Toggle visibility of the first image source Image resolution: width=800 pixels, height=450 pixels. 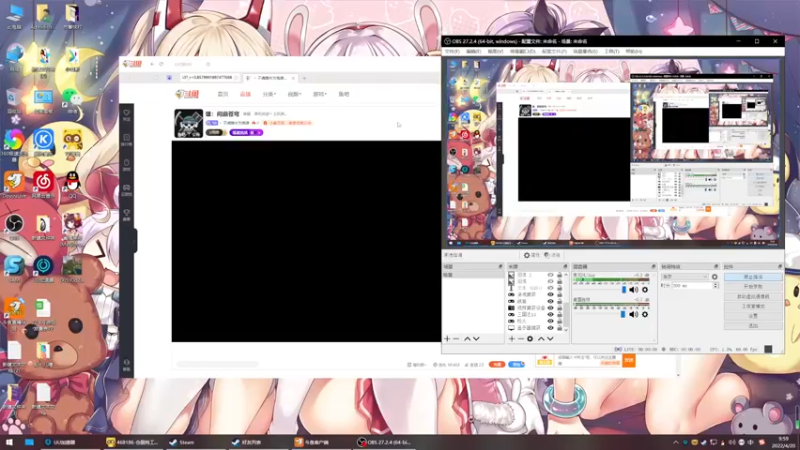point(550,275)
